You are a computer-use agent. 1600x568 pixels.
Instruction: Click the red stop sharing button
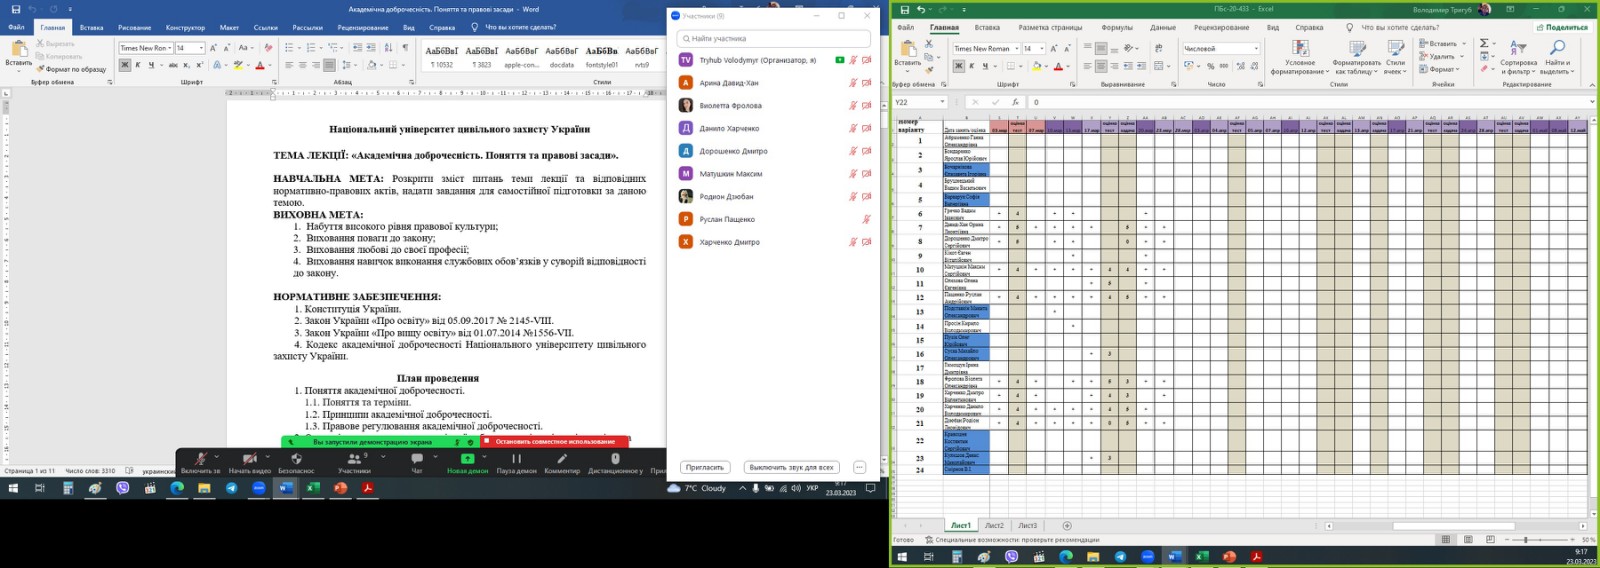coord(555,441)
